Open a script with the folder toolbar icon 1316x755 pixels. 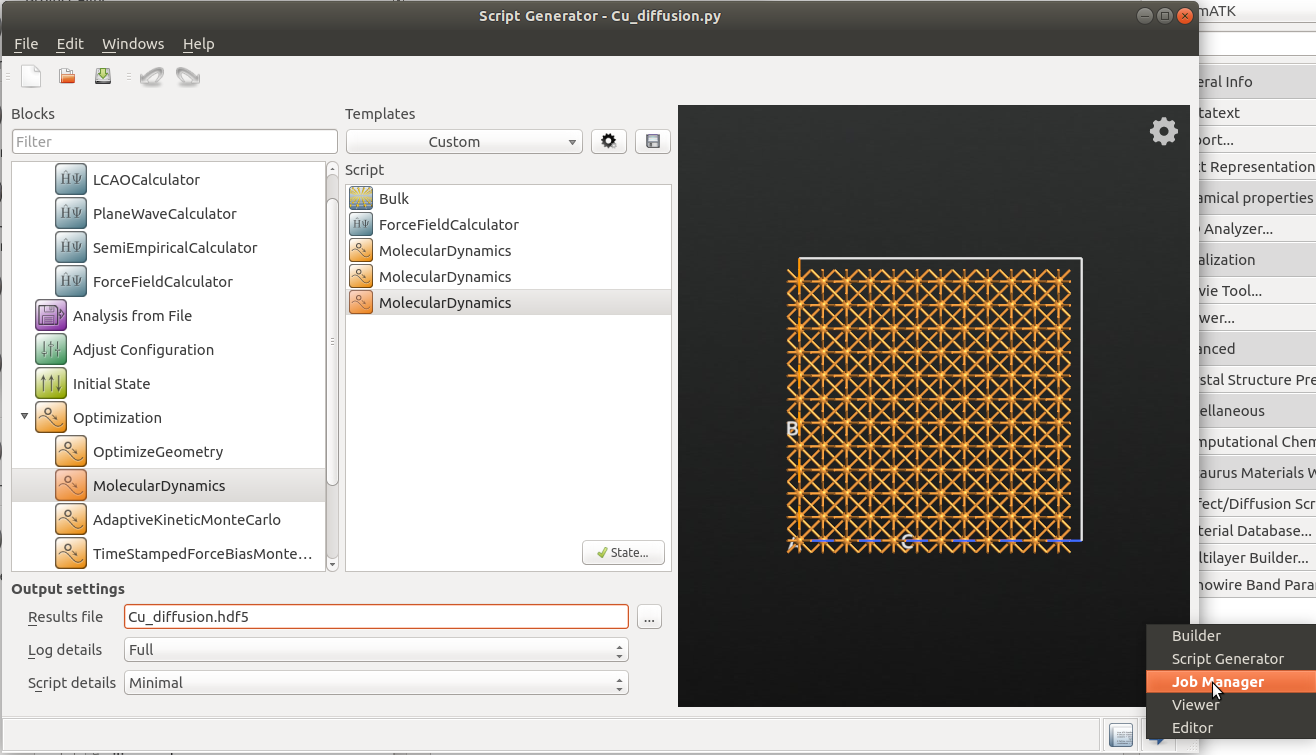click(x=67, y=76)
